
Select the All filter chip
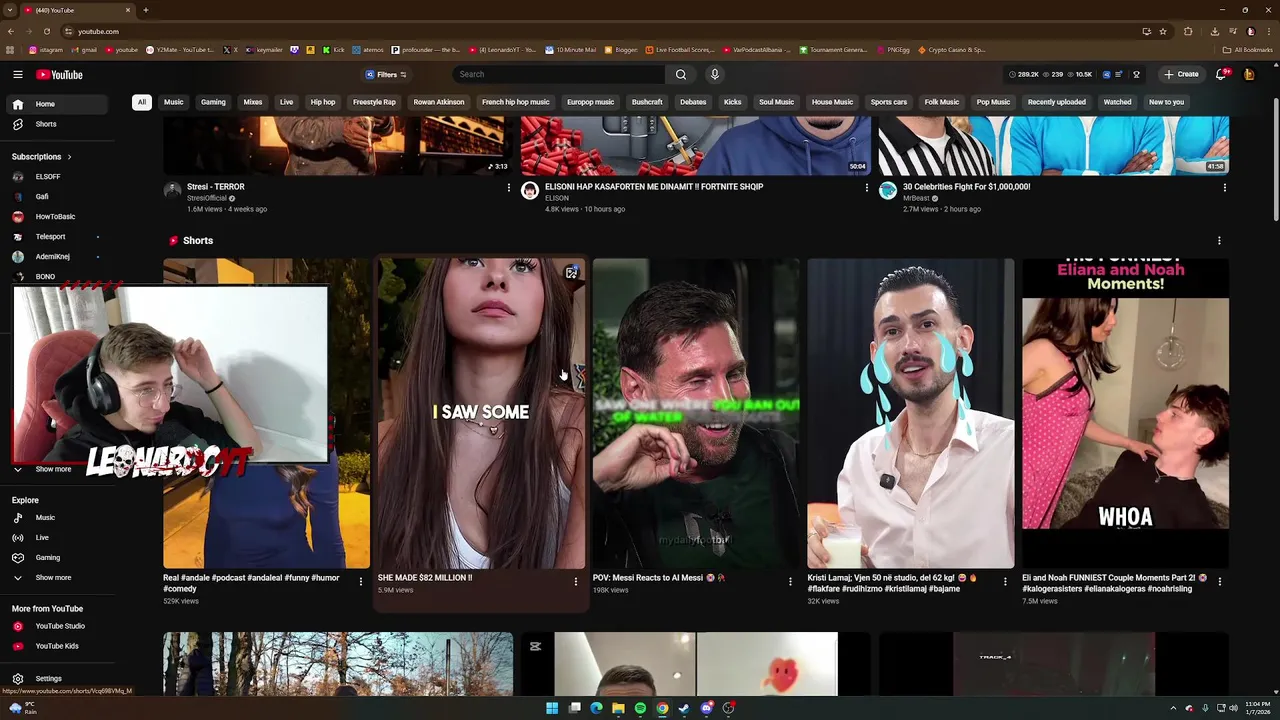142,102
